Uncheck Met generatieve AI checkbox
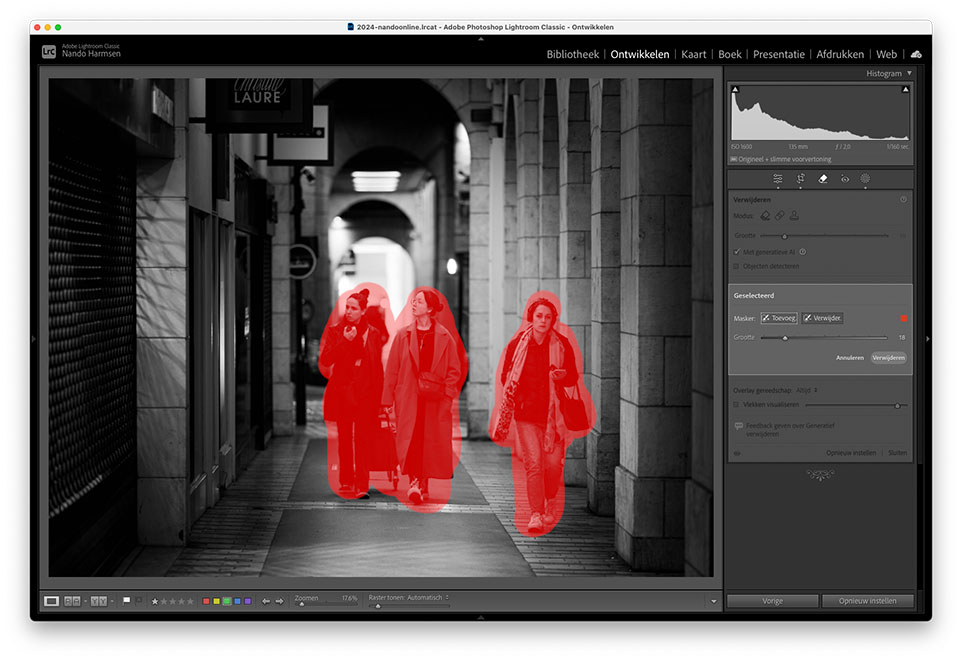 737,252
